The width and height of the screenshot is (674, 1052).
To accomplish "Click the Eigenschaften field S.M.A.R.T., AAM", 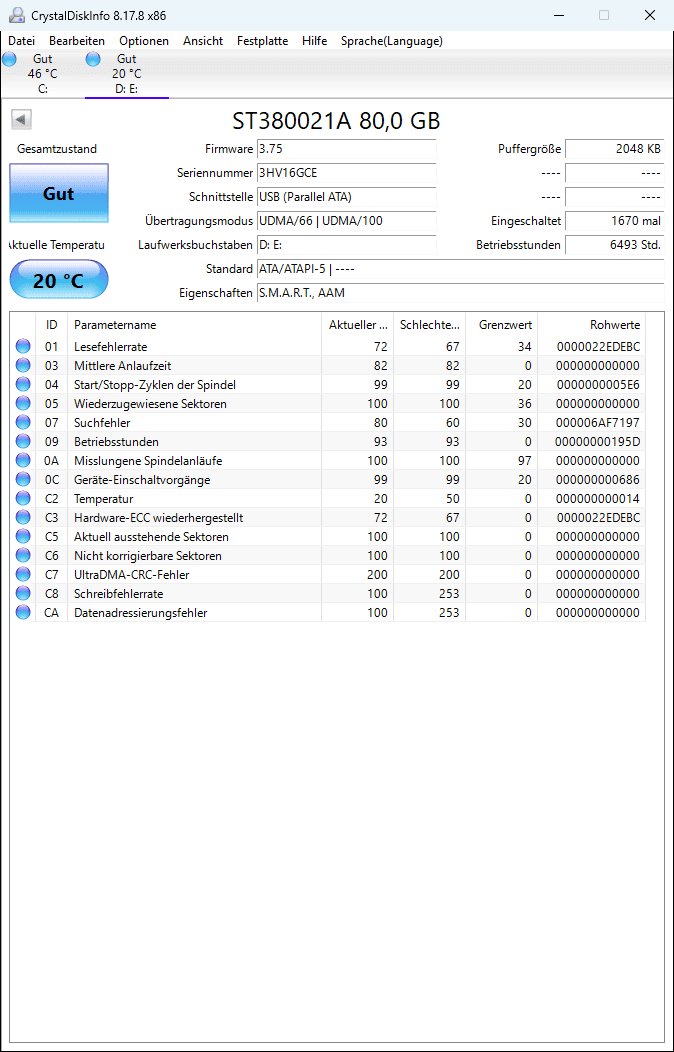I will [461, 293].
